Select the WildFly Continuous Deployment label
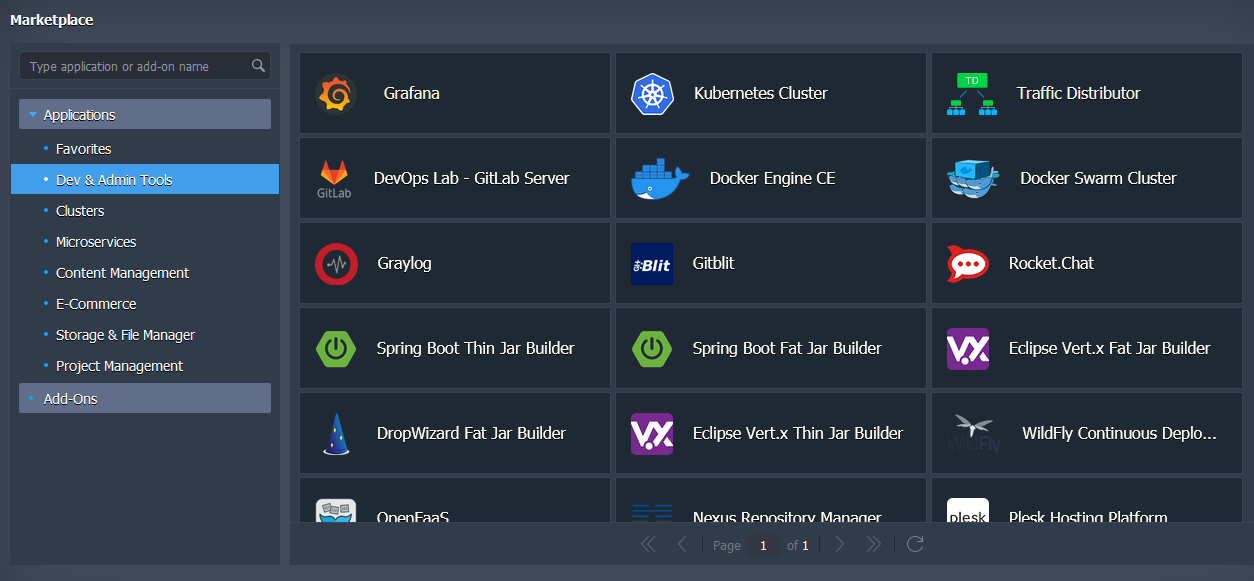The height and width of the screenshot is (581, 1254). [1120, 434]
